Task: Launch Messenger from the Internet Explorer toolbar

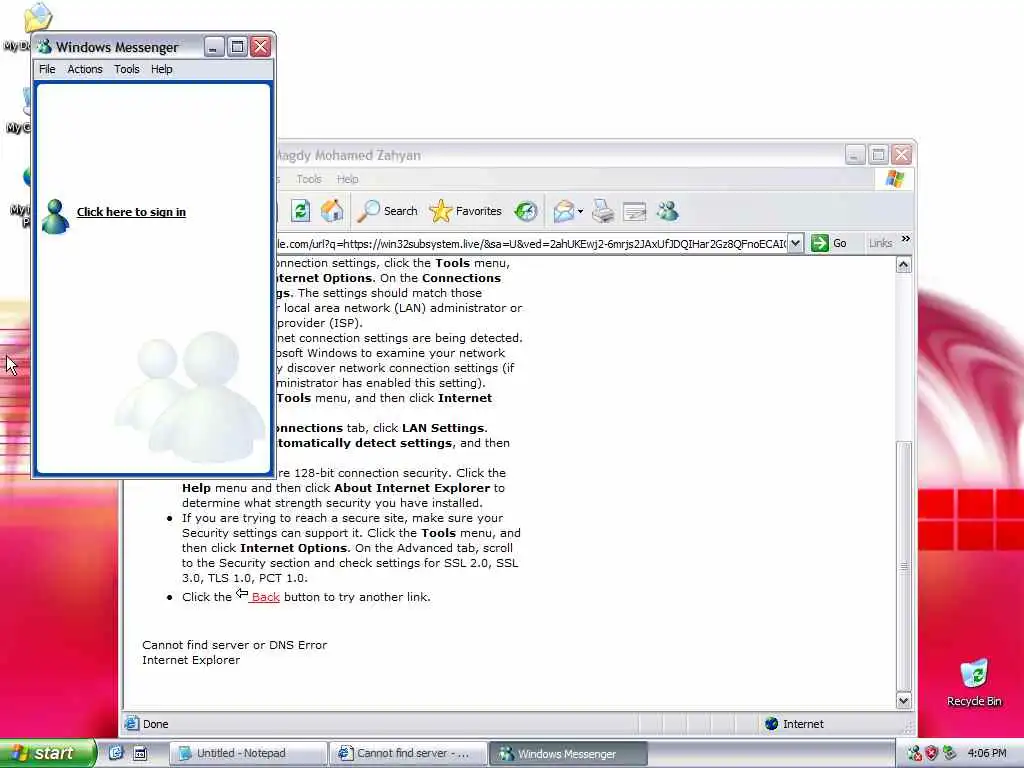Action: coord(667,211)
